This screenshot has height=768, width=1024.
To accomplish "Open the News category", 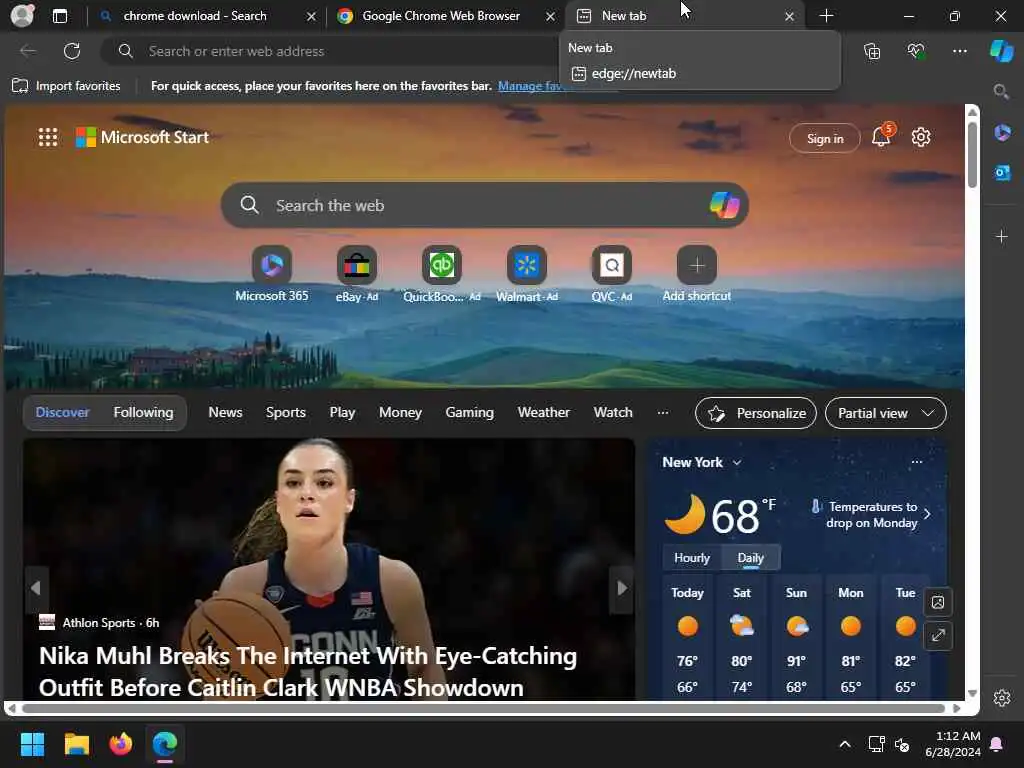I will [225, 413].
